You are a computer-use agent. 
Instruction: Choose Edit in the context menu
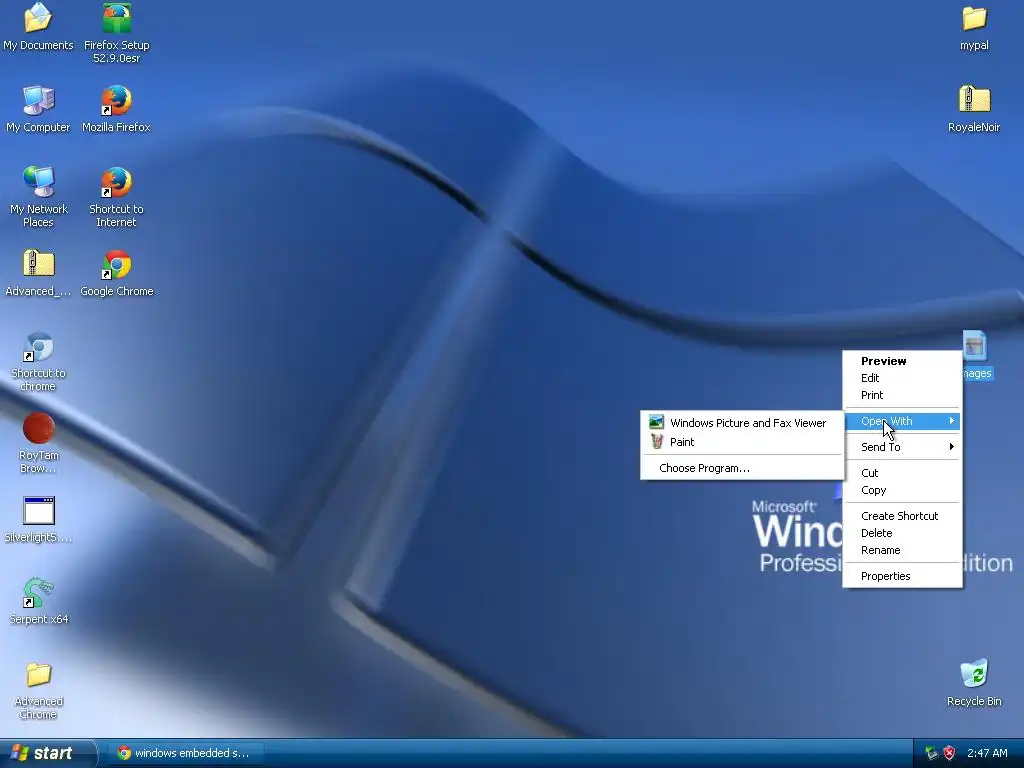pyautogui.click(x=902, y=377)
